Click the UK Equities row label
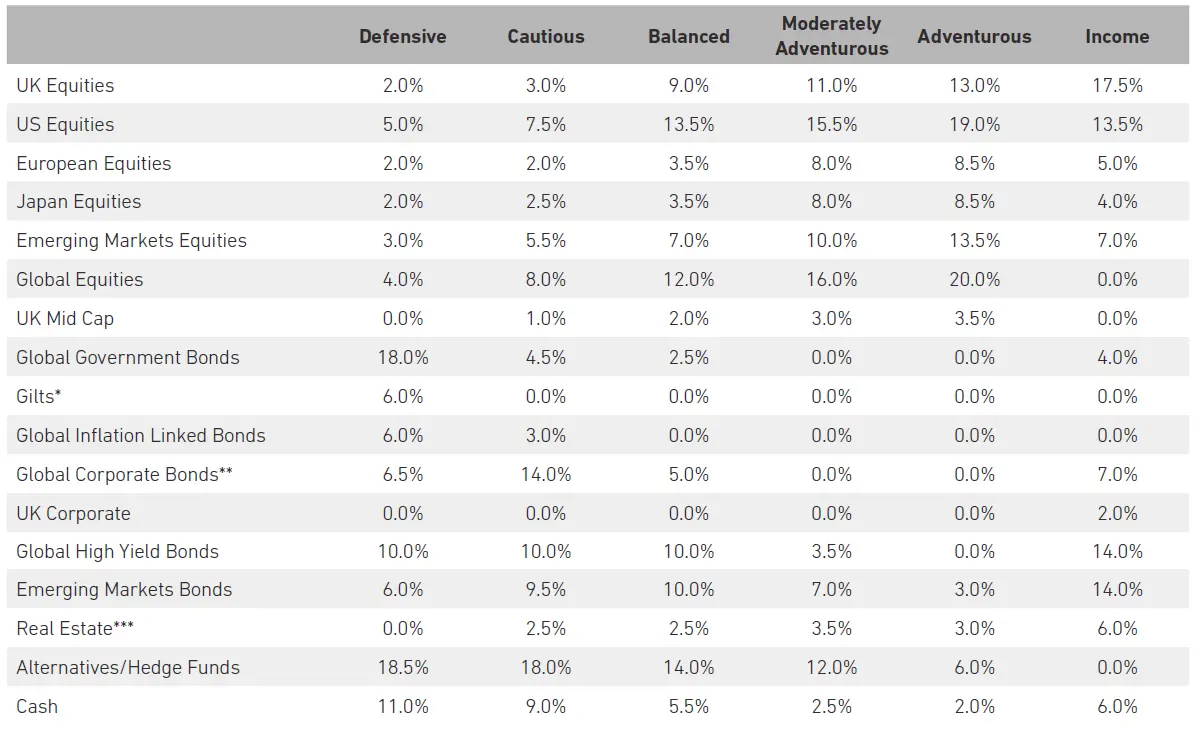This screenshot has width=1194, height=731. click(x=65, y=85)
